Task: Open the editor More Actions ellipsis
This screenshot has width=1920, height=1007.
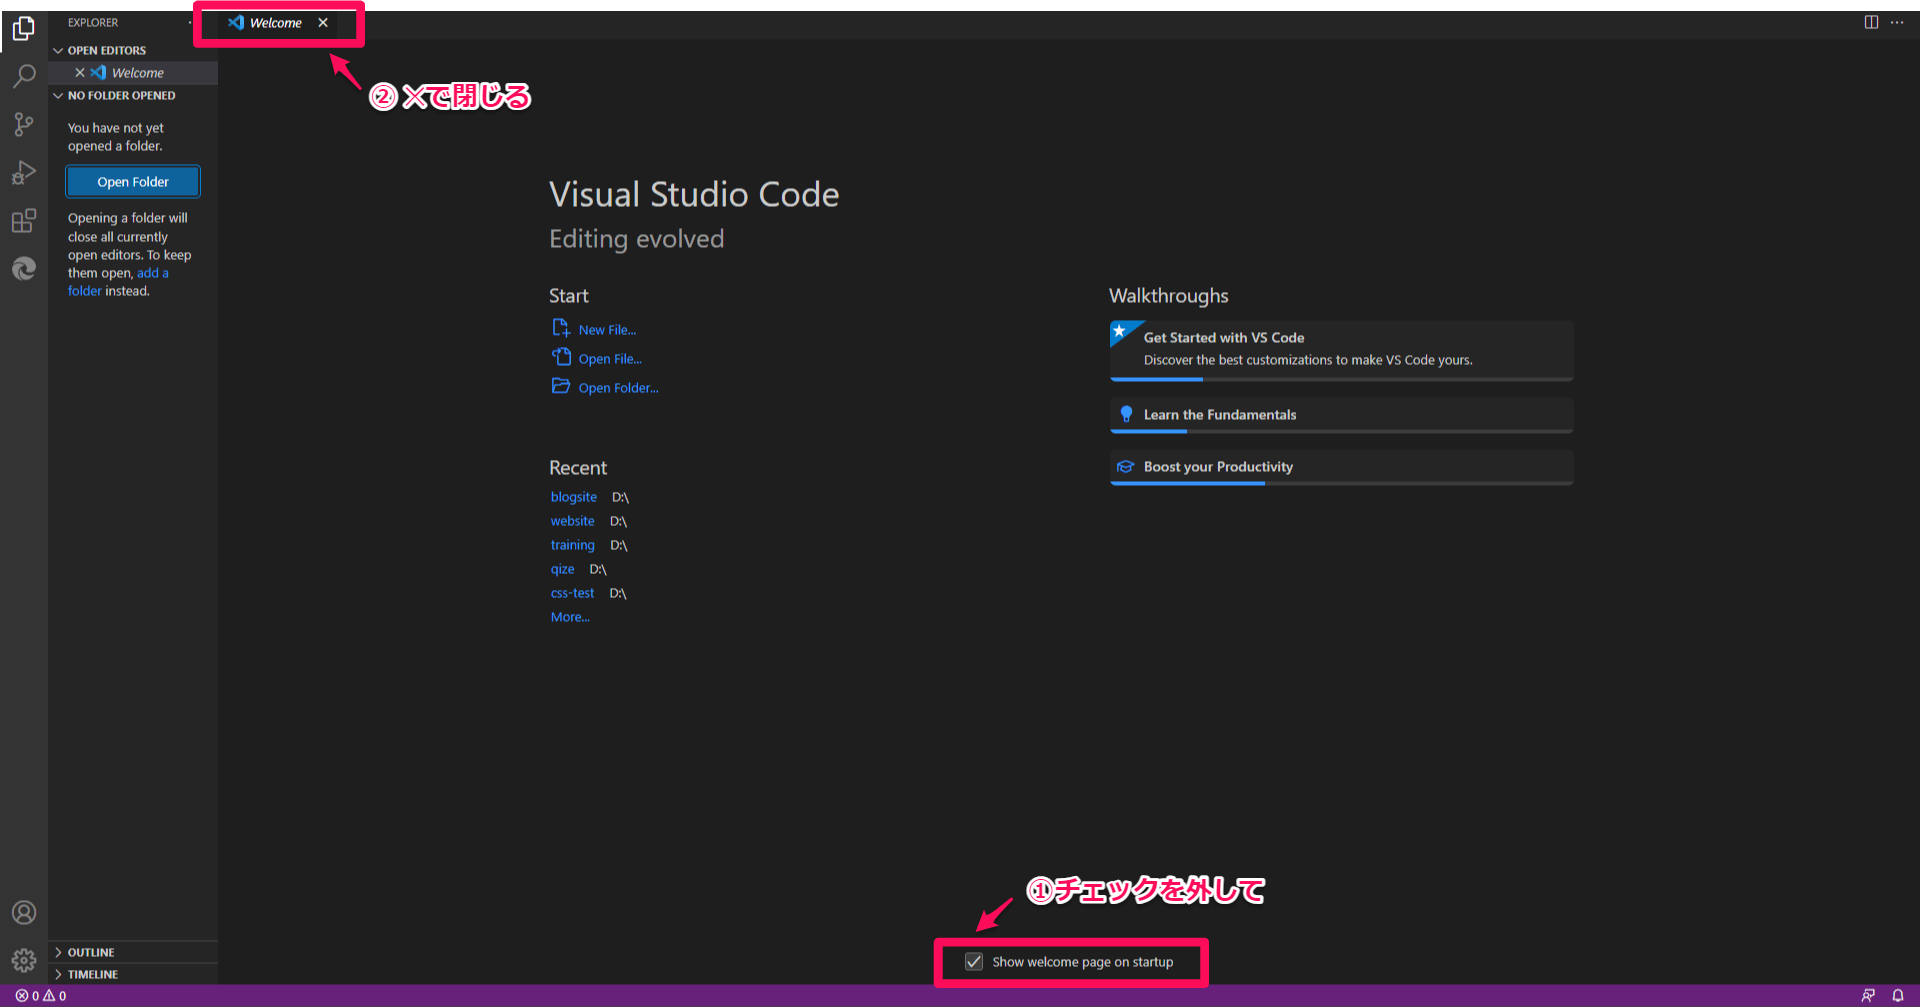Action: pyautogui.click(x=1897, y=22)
